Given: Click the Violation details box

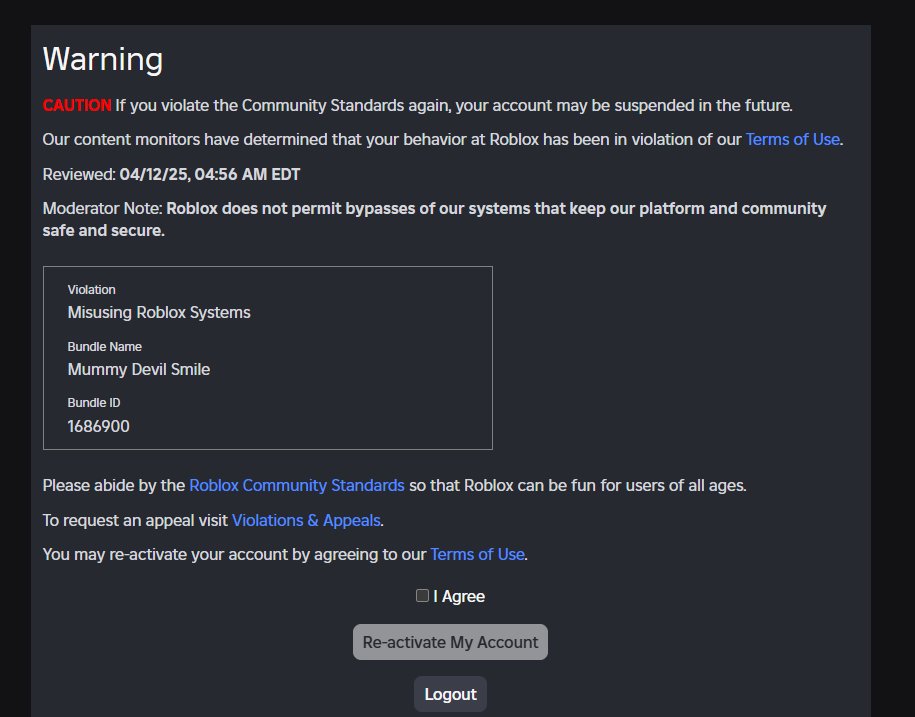Looking at the screenshot, I should click(267, 357).
